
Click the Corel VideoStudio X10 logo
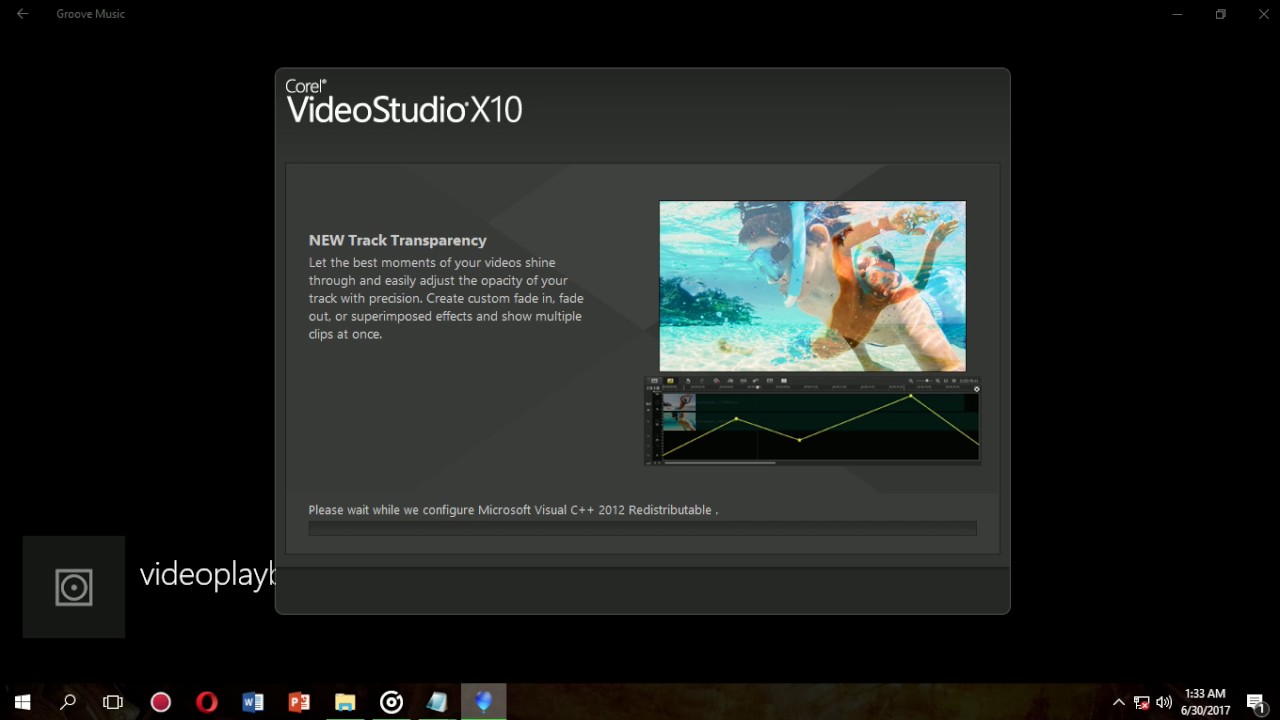[404, 102]
